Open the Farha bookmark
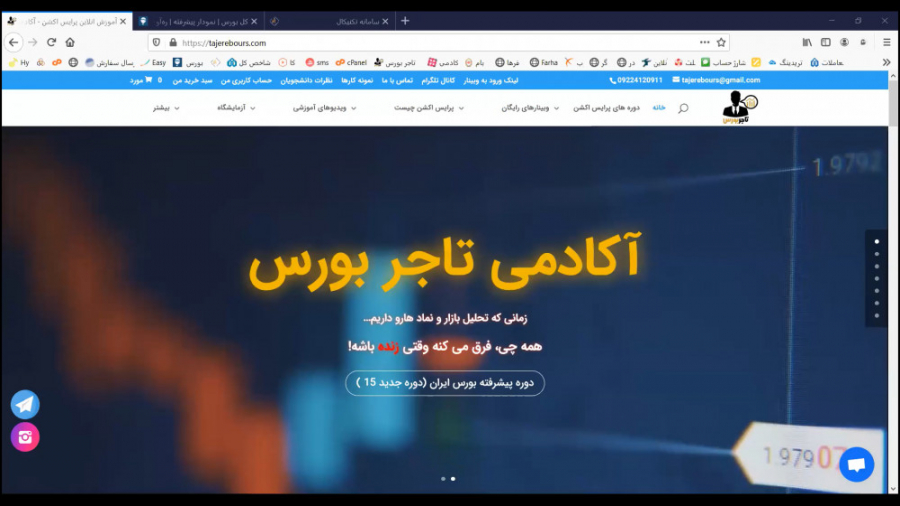The width and height of the screenshot is (900, 506). click(x=543, y=63)
